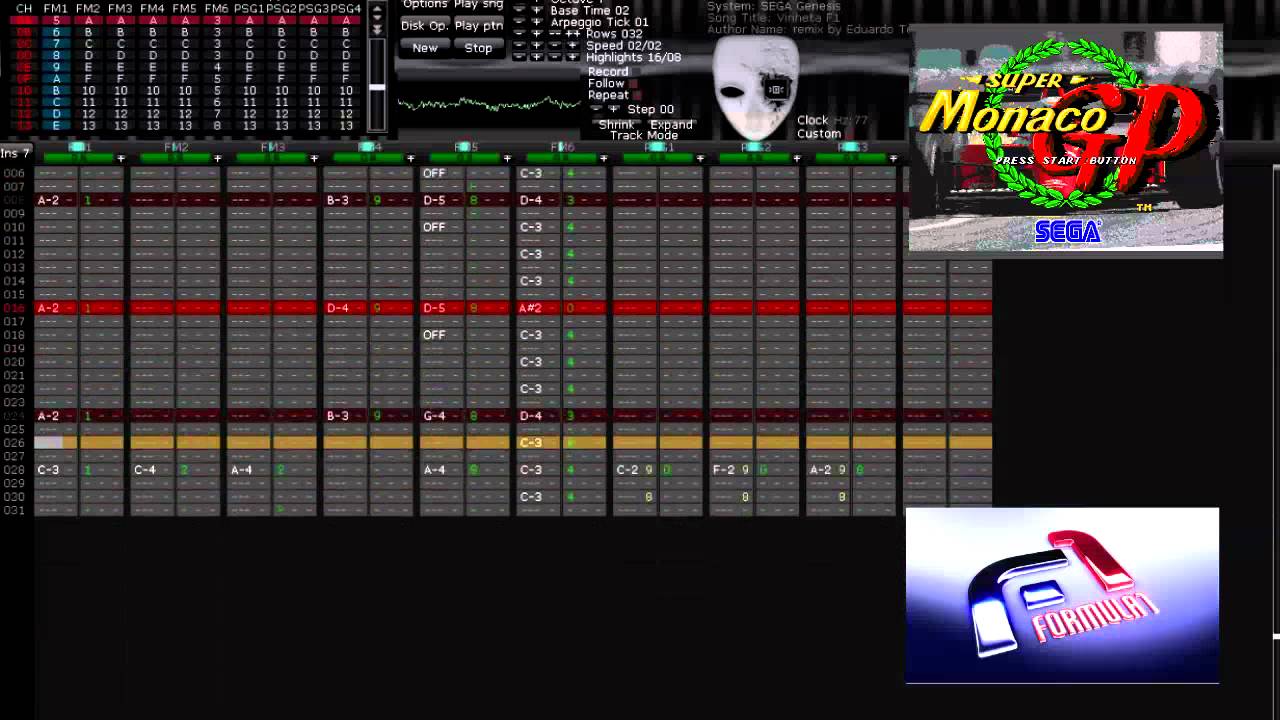Expand PSG1 channel with its plus sign
This screenshot has height=720, width=1280.
coord(700,158)
